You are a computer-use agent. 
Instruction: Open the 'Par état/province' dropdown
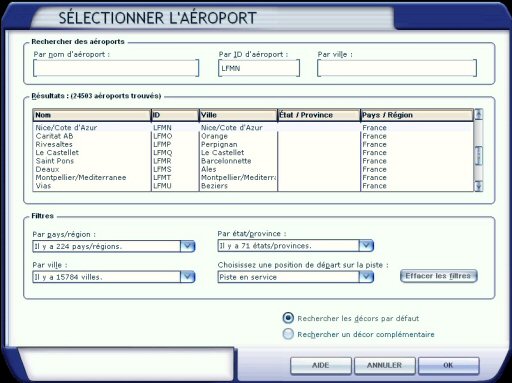(366, 246)
